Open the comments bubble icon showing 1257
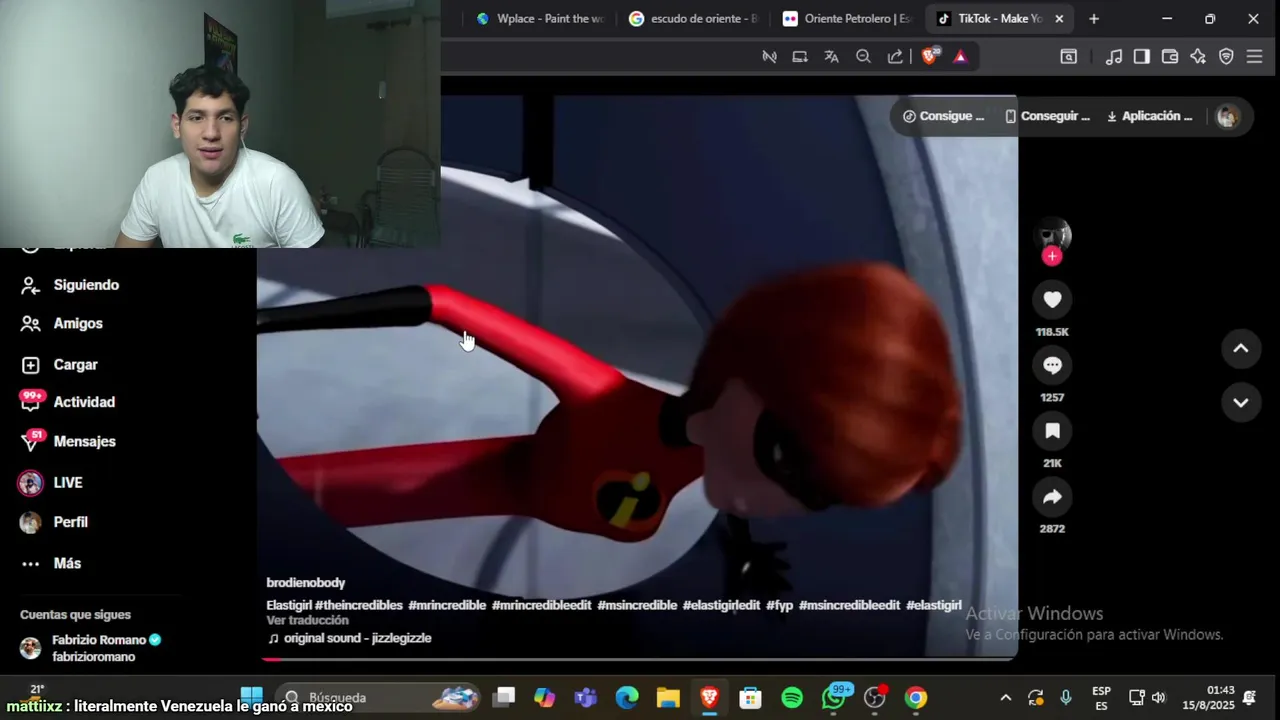The height and width of the screenshot is (720, 1280). tap(1052, 365)
